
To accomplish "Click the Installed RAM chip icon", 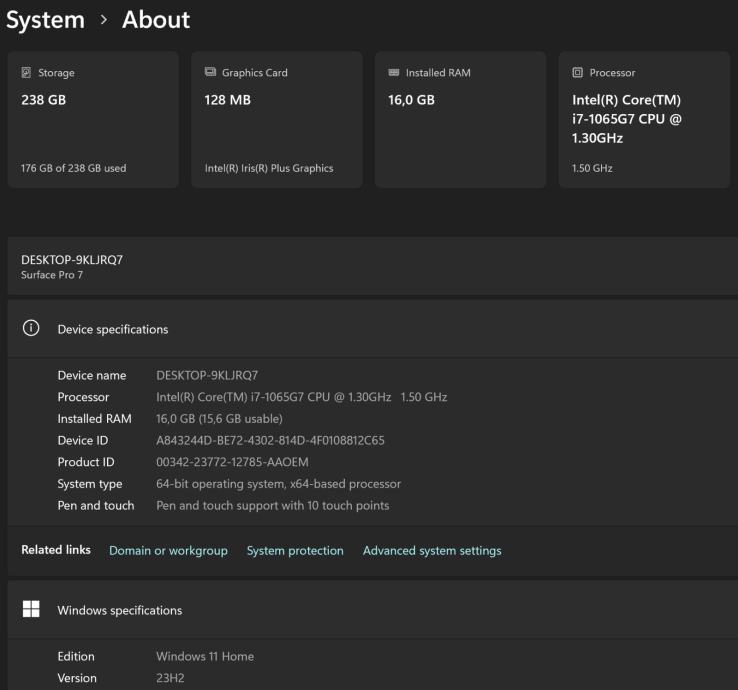I will [393, 73].
